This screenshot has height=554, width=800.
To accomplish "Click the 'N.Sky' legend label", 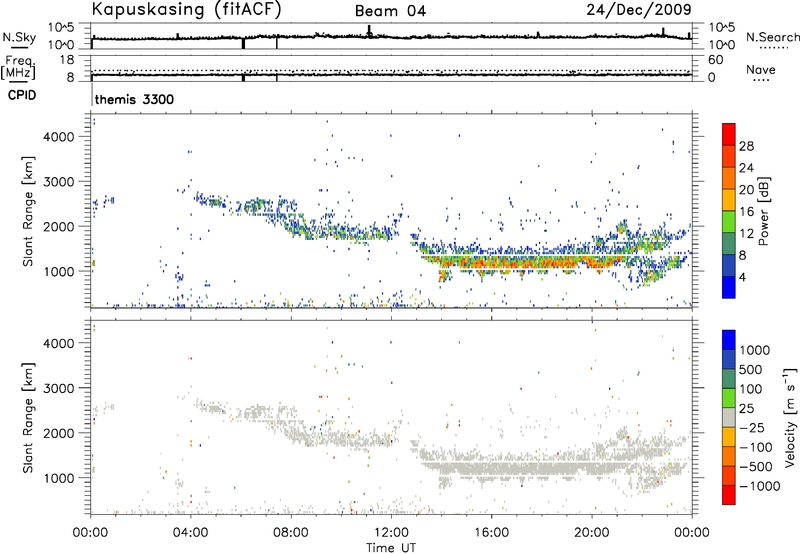I will [19, 37].
